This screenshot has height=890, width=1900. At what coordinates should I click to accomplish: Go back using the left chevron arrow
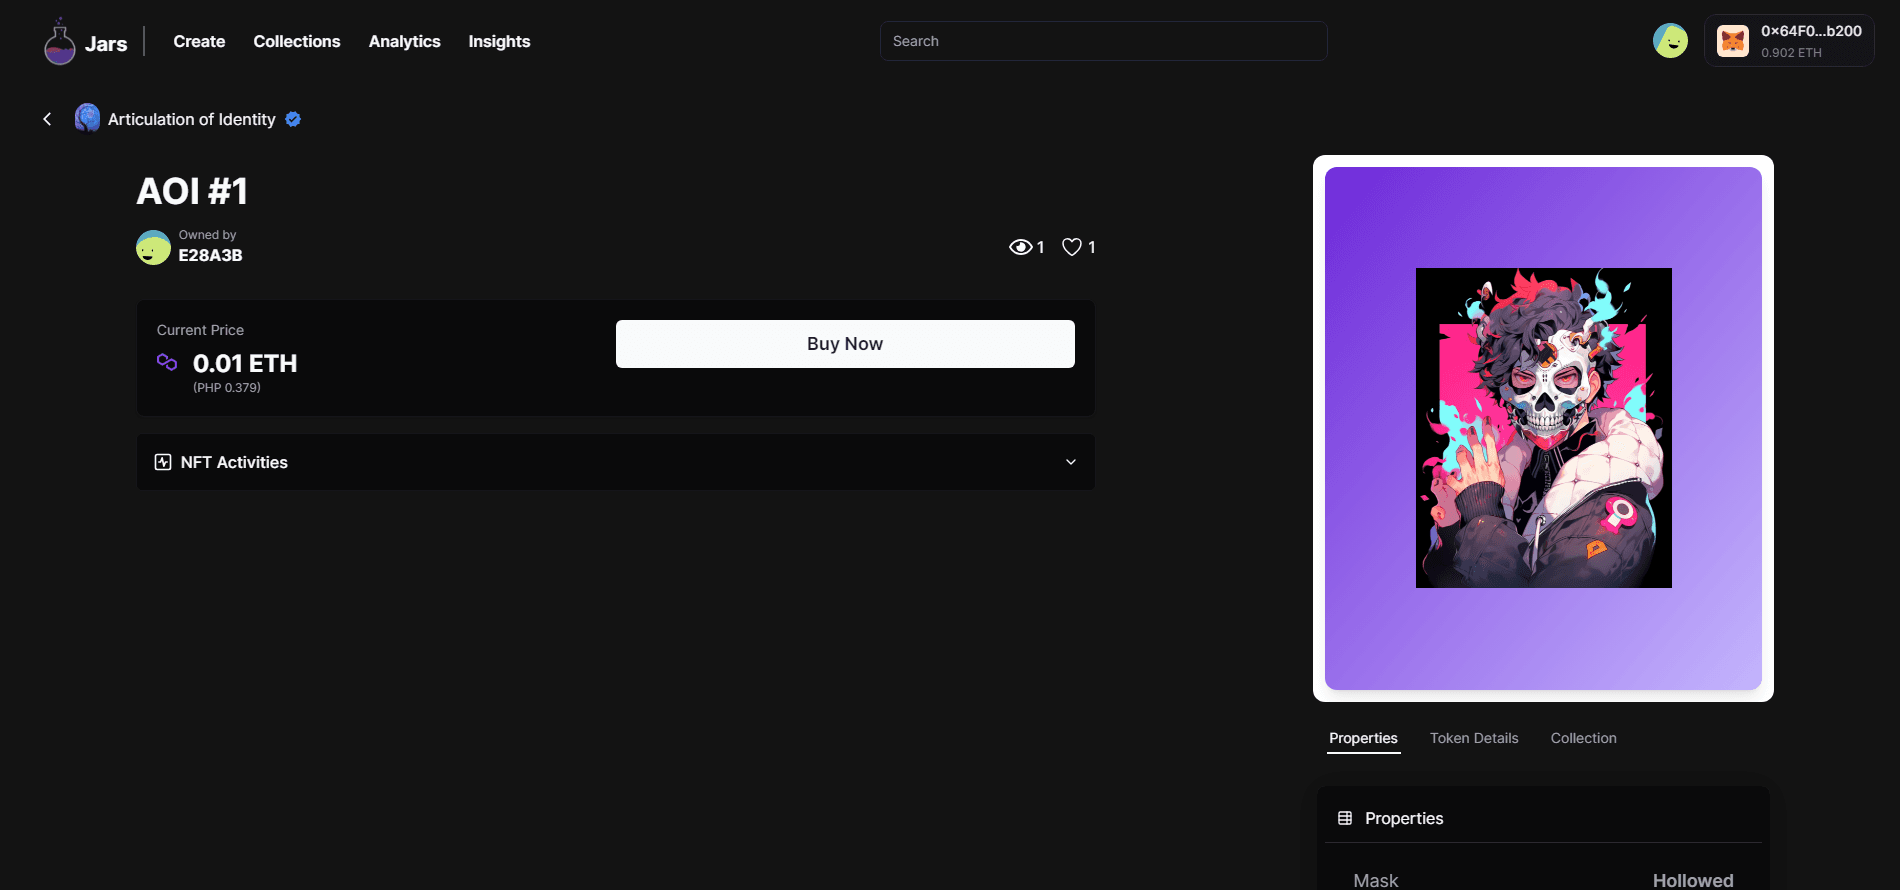pos(47,119)
